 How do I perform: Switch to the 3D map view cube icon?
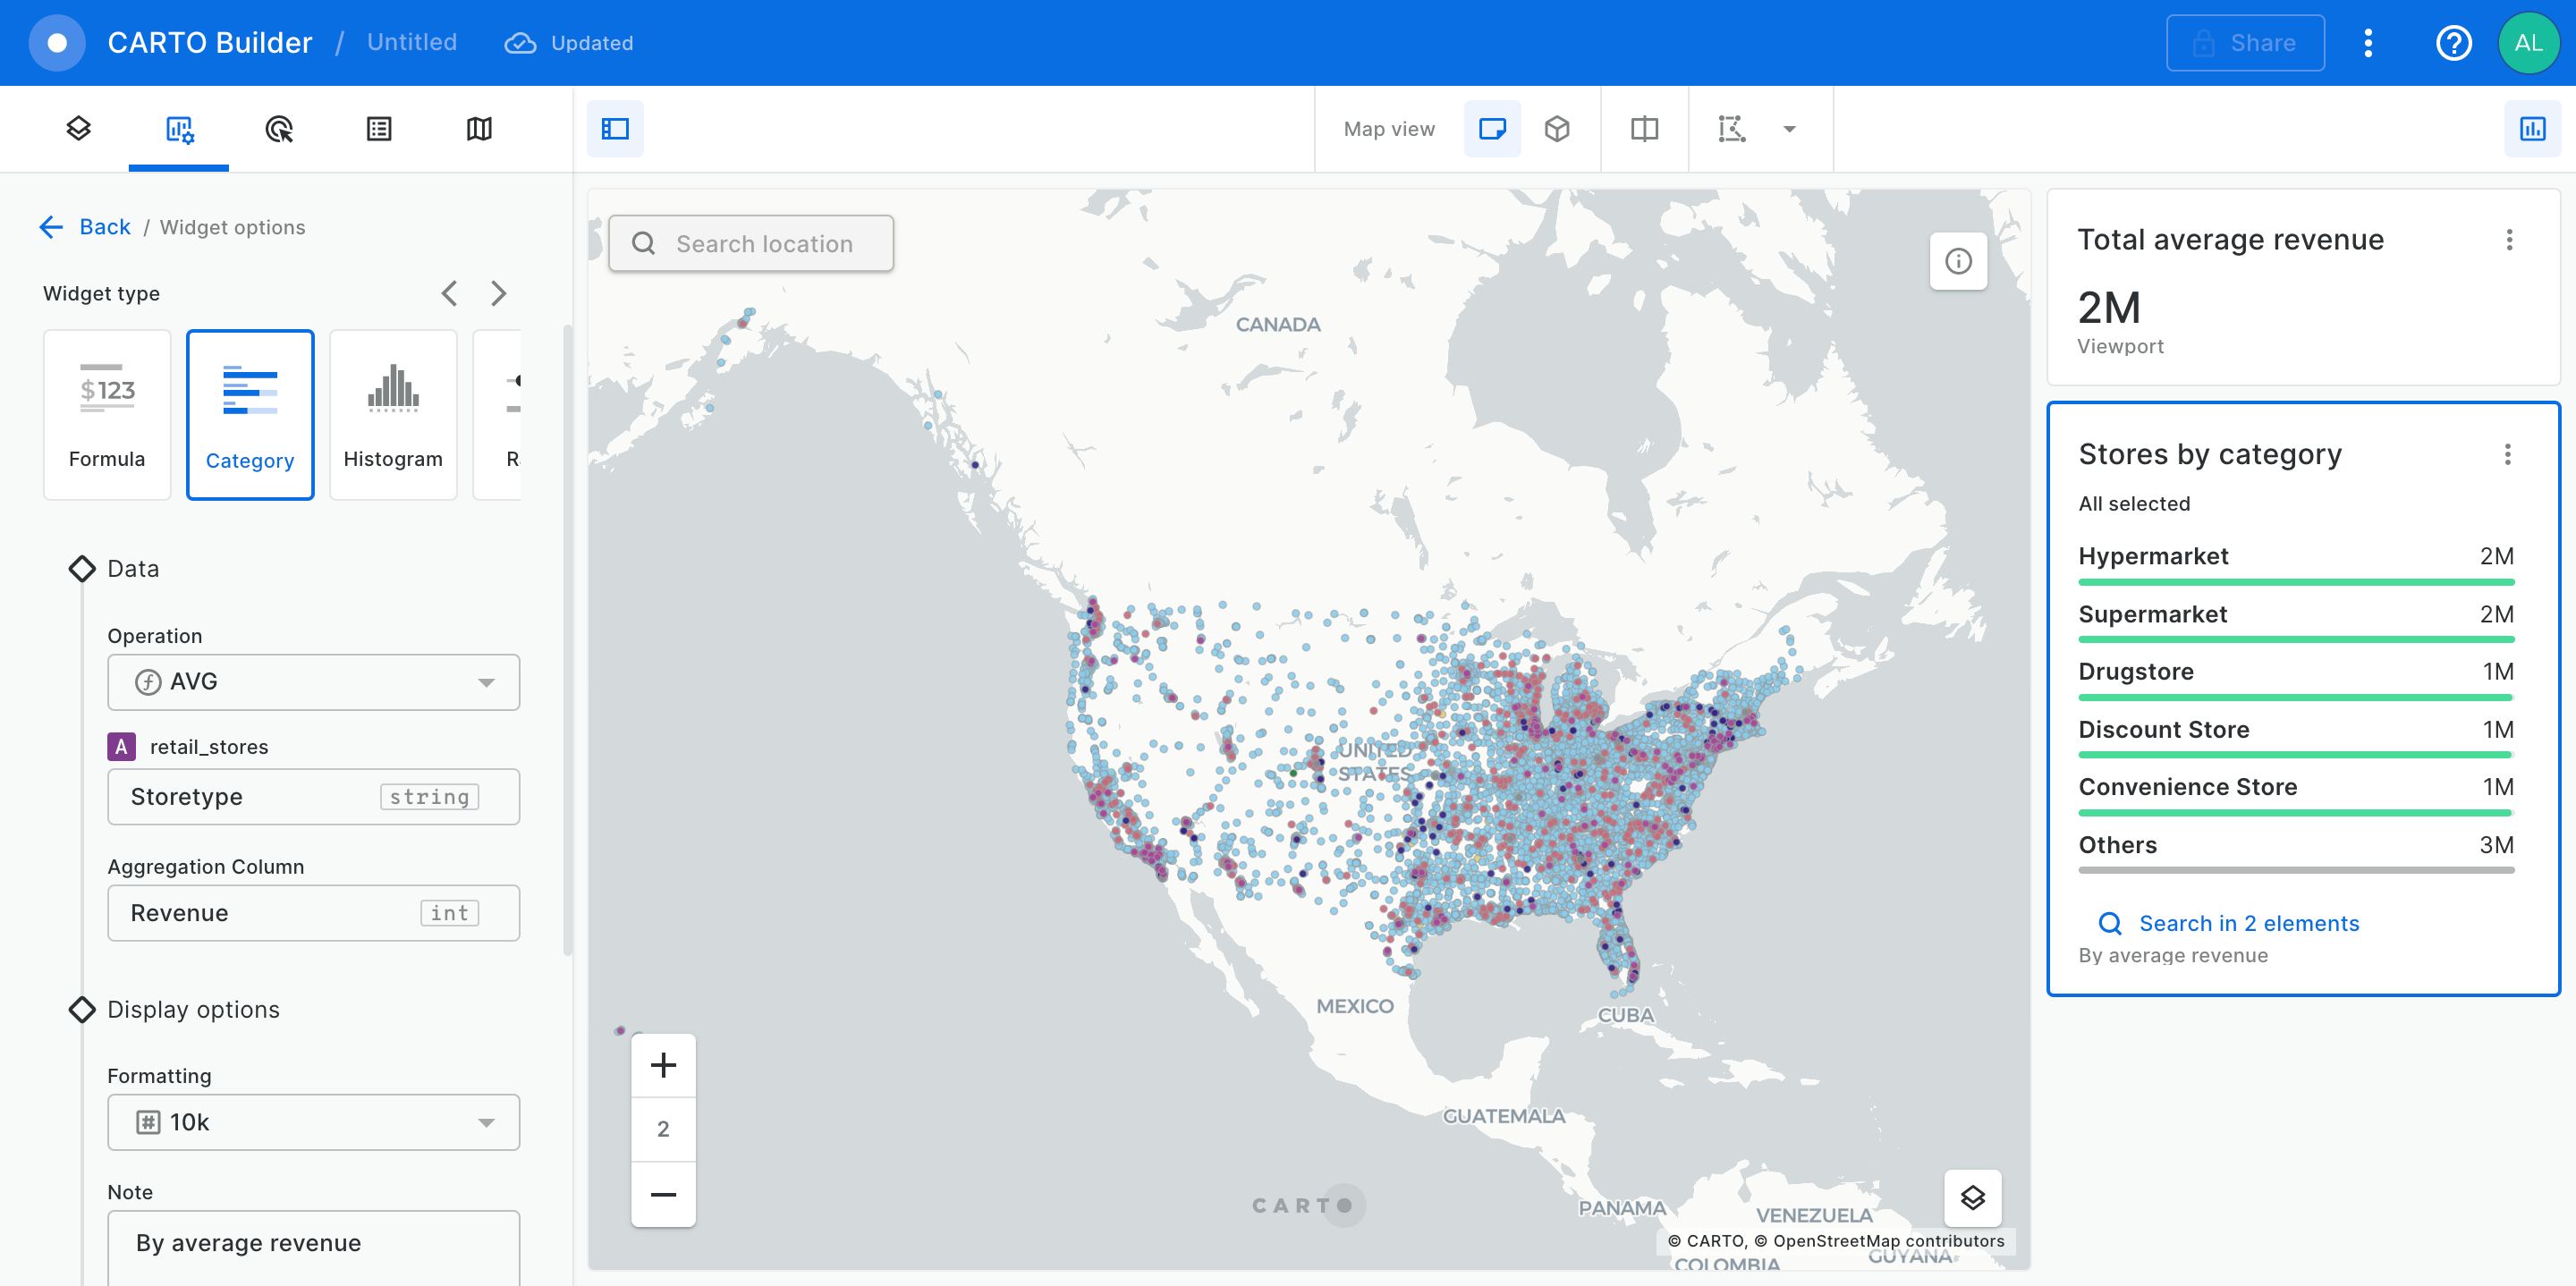tap(1557, 129)
